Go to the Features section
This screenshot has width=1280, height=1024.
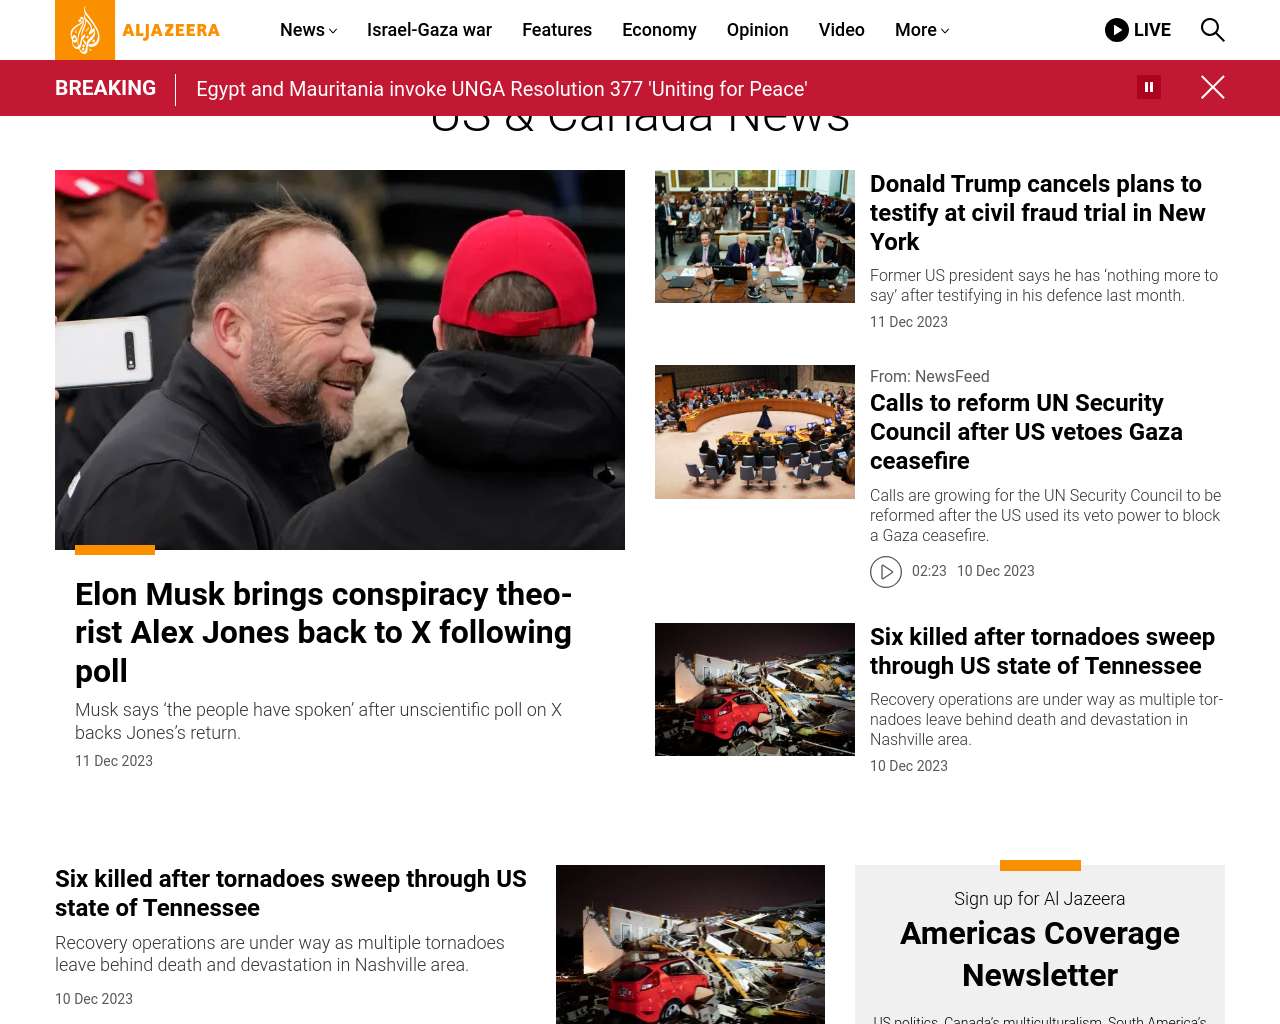point(557,30)
